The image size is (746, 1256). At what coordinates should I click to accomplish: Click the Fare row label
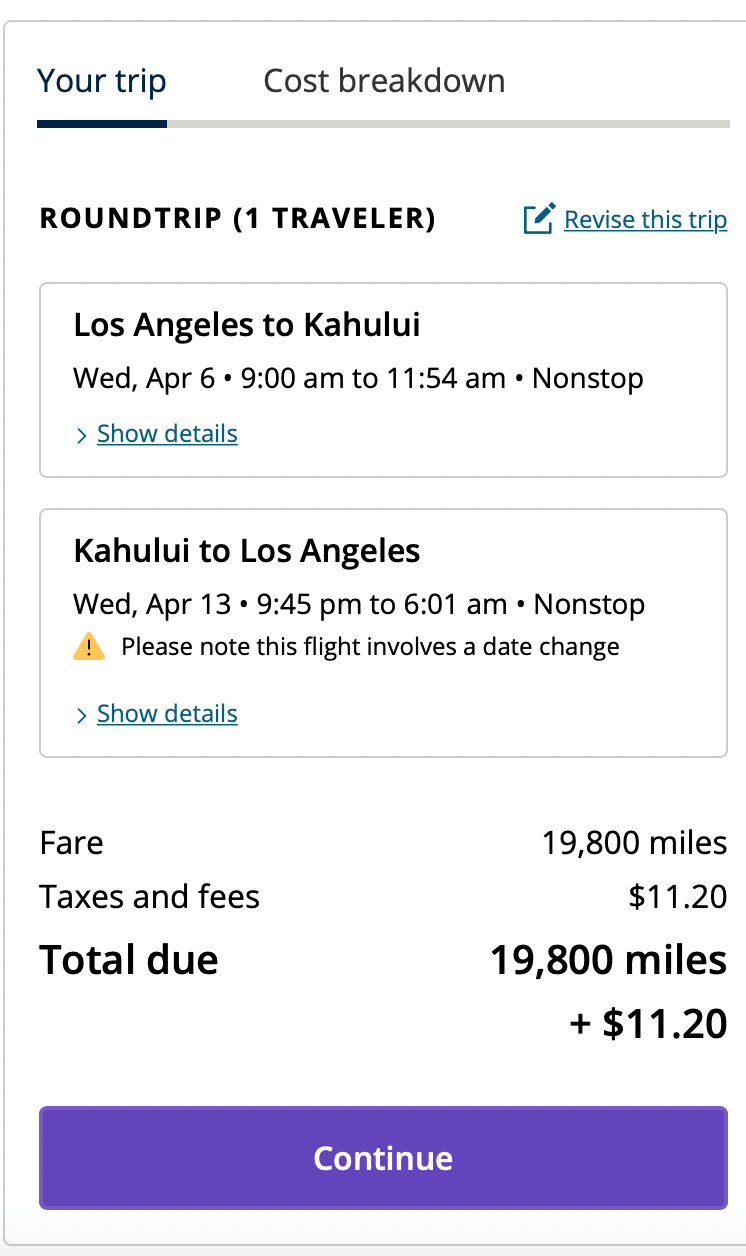pyautogui.click(x=71, y=843)
